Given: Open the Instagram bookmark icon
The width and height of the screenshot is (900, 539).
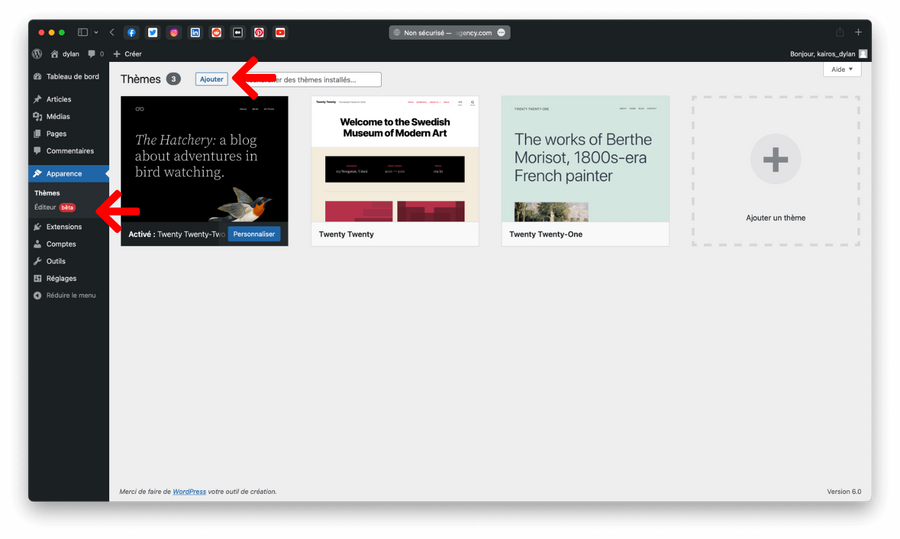Looking at the screenshot, I should point(174,33).
